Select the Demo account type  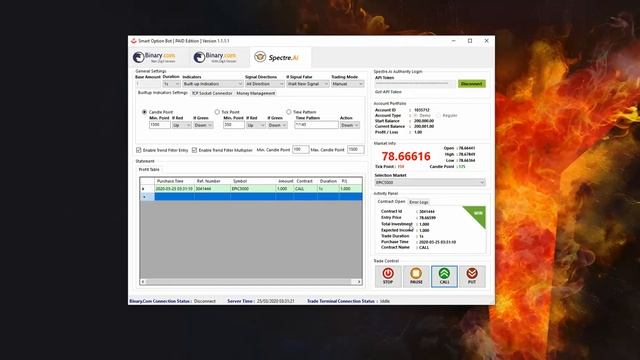point(416,116)
